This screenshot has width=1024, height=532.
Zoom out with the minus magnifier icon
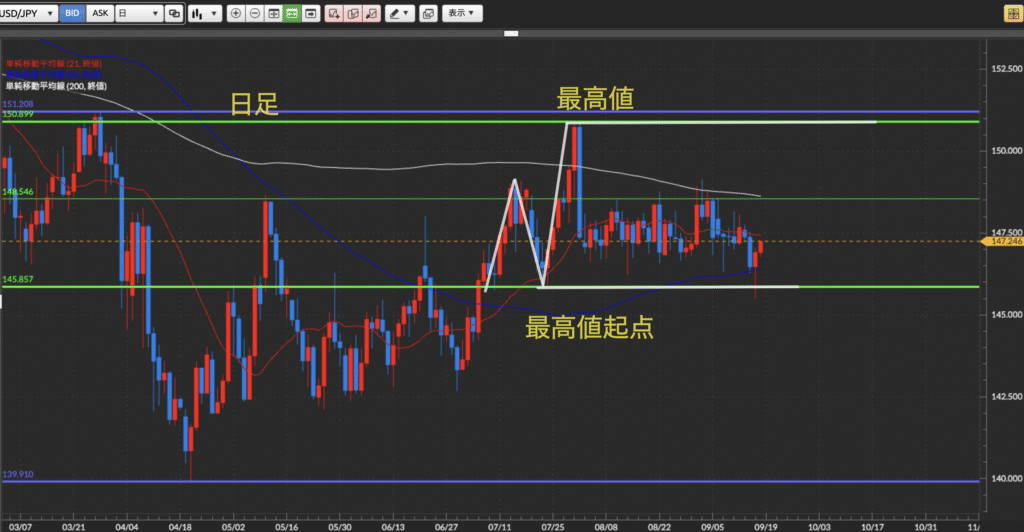point(255,13)
